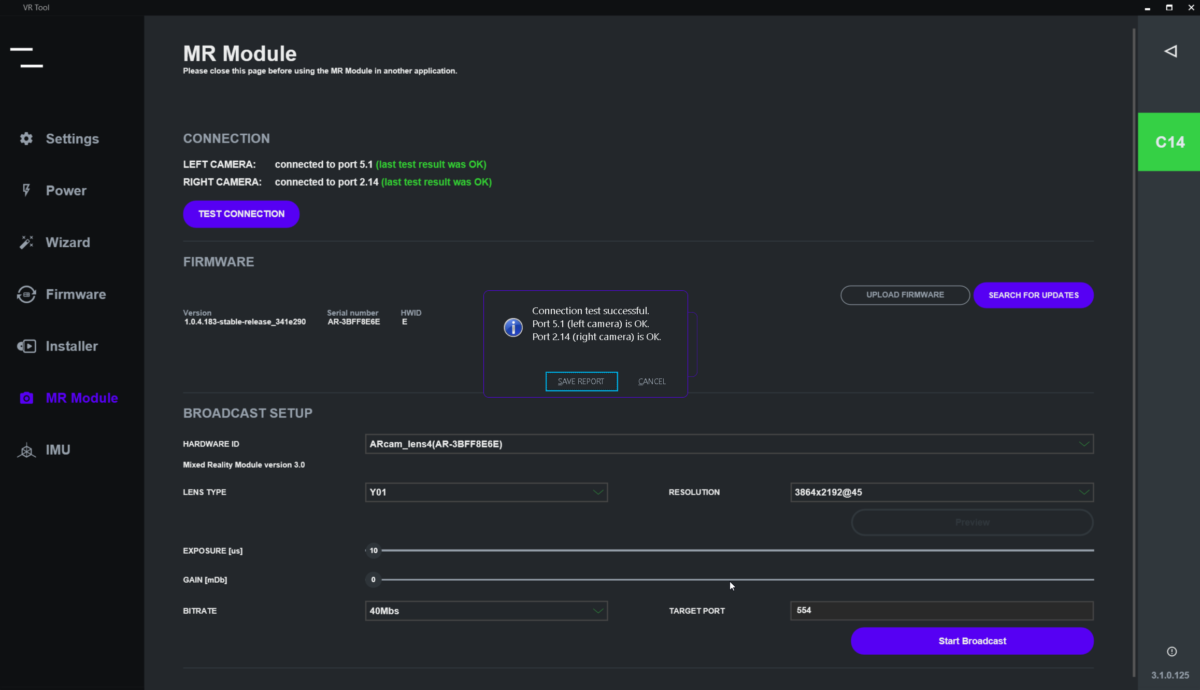Click the Target Port input field

[x=941, y=611]
